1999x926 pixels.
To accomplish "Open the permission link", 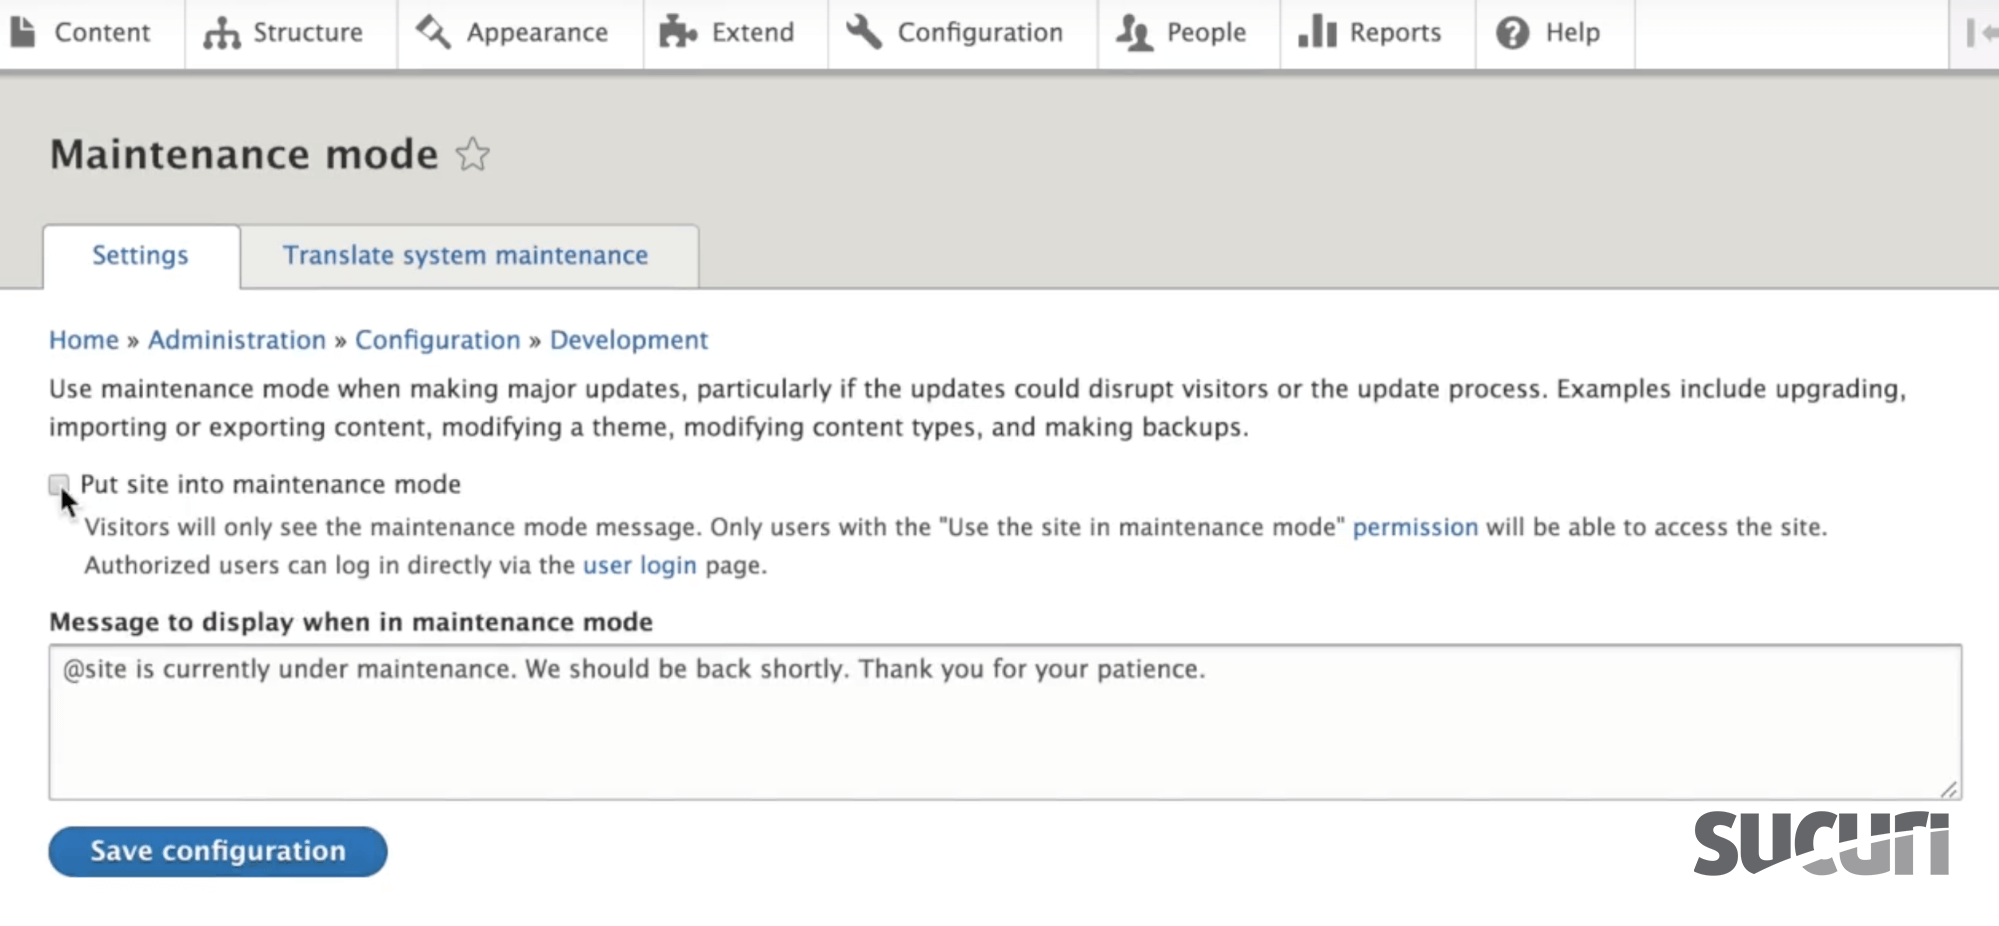I will pyautogui.click(x=1415, y=527).
